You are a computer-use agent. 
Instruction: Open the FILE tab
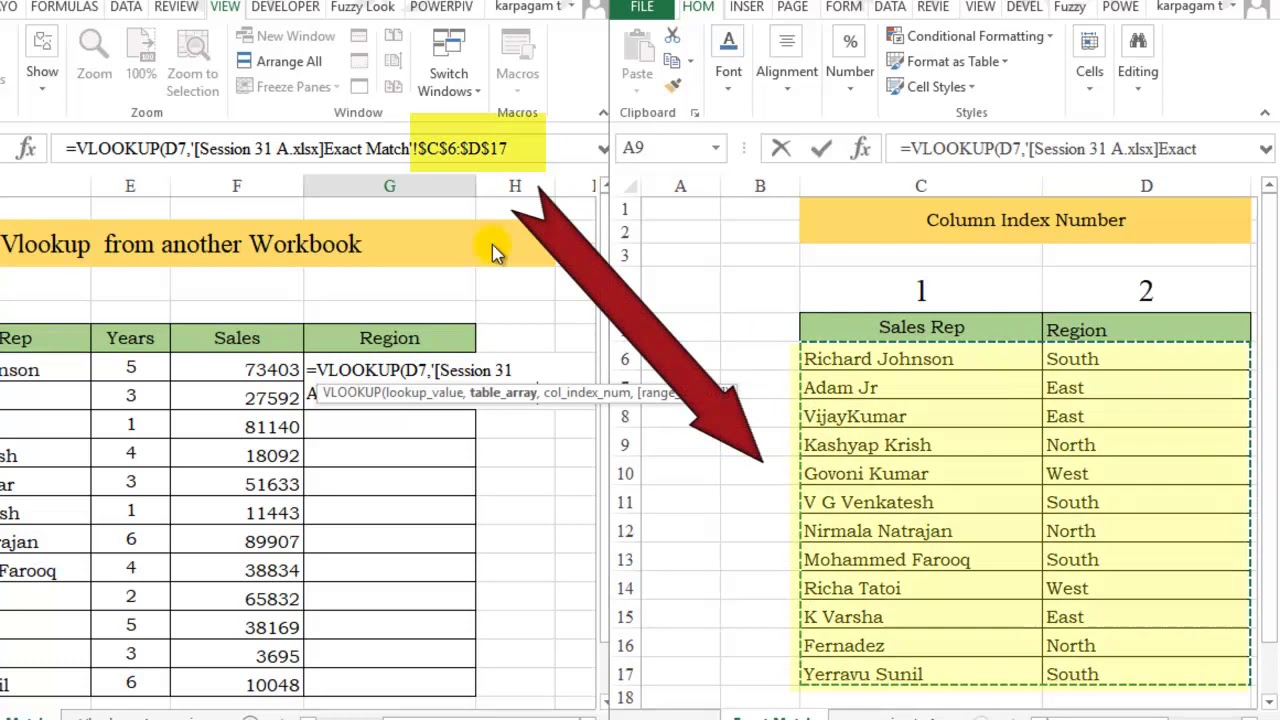[642, 7]
